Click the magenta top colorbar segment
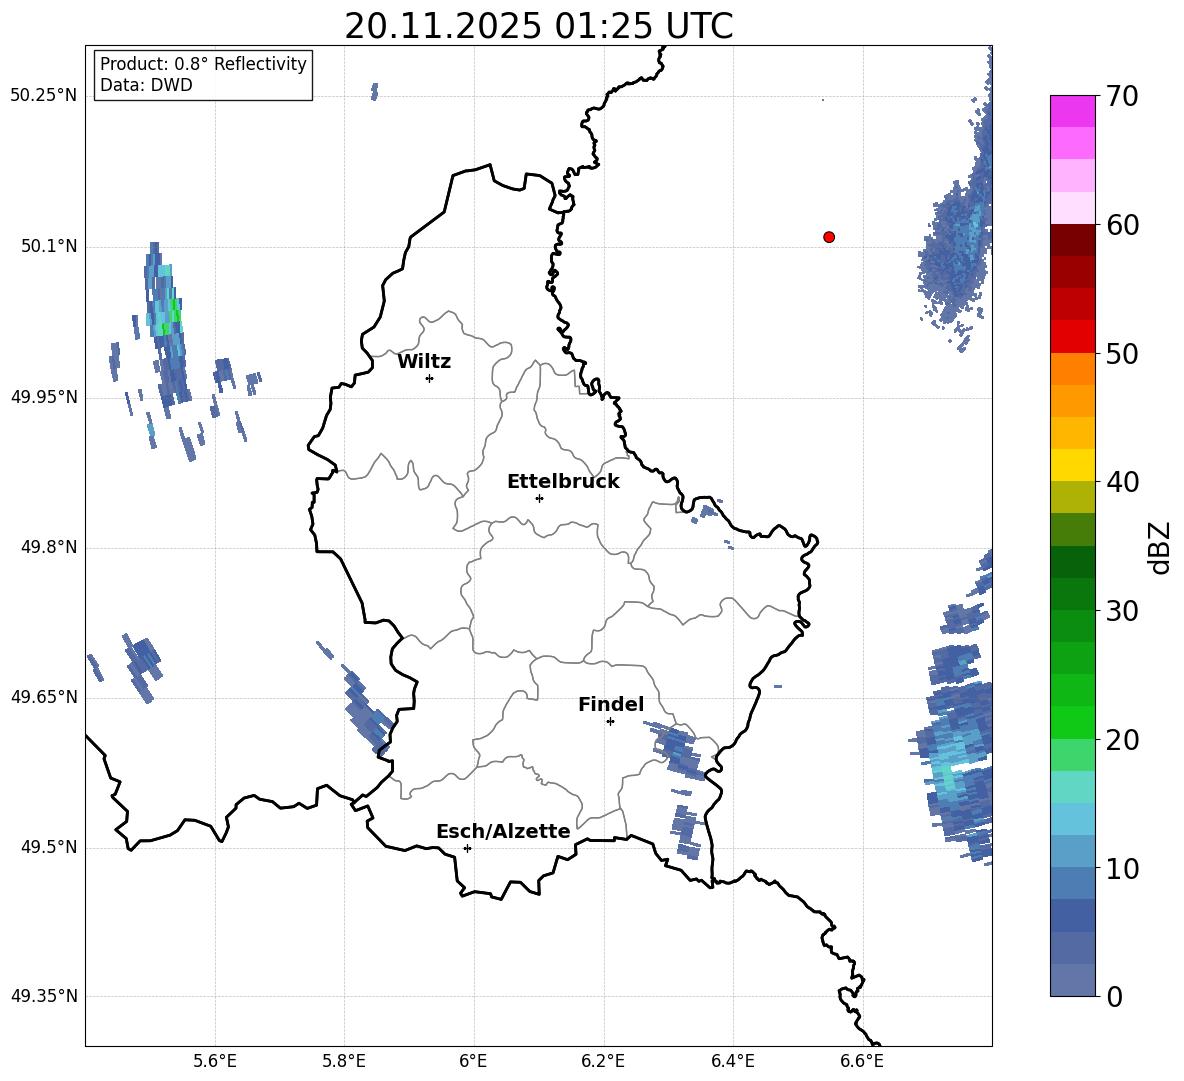1184x1081 pixels. (x=1072, y=111)
